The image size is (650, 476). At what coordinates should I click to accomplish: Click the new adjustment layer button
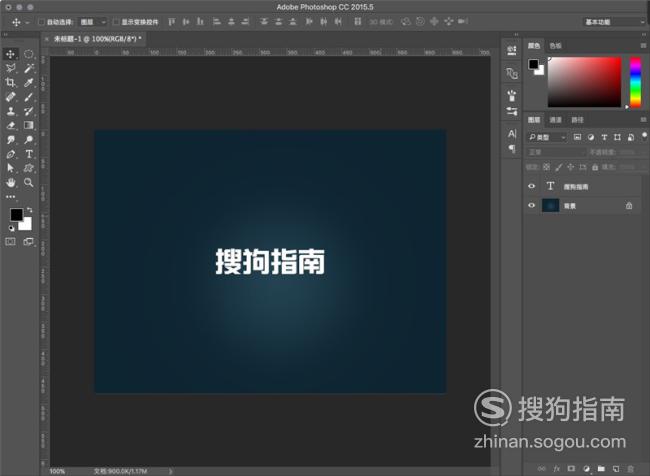(x=586, y=469)
